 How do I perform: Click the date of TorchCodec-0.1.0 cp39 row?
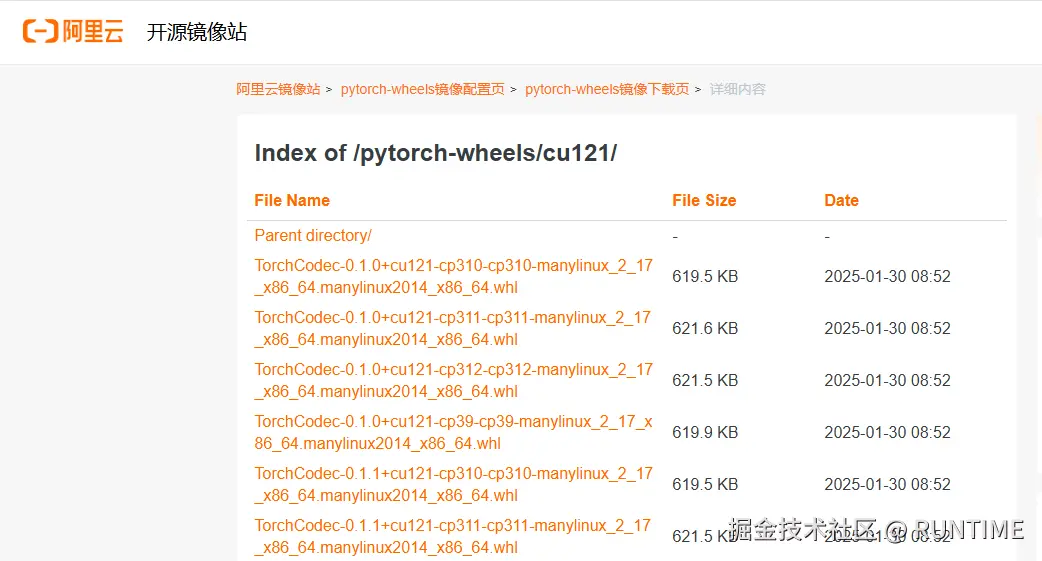click(887, 432)
